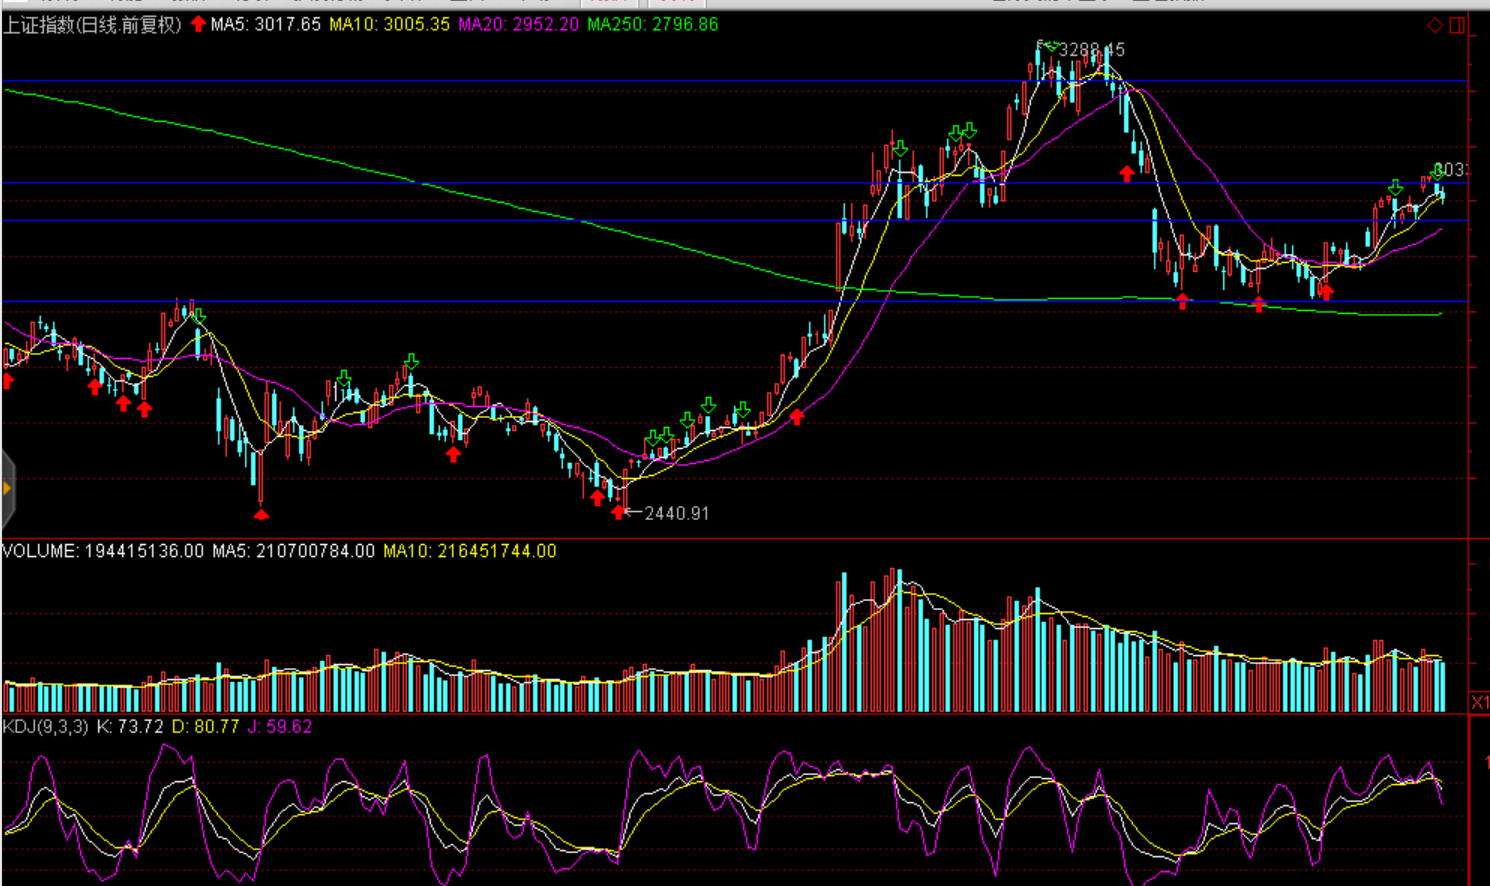Select the magenta MA20 price label
Viewport: 1490px width, 886px height.
click(x=518, y=24)
